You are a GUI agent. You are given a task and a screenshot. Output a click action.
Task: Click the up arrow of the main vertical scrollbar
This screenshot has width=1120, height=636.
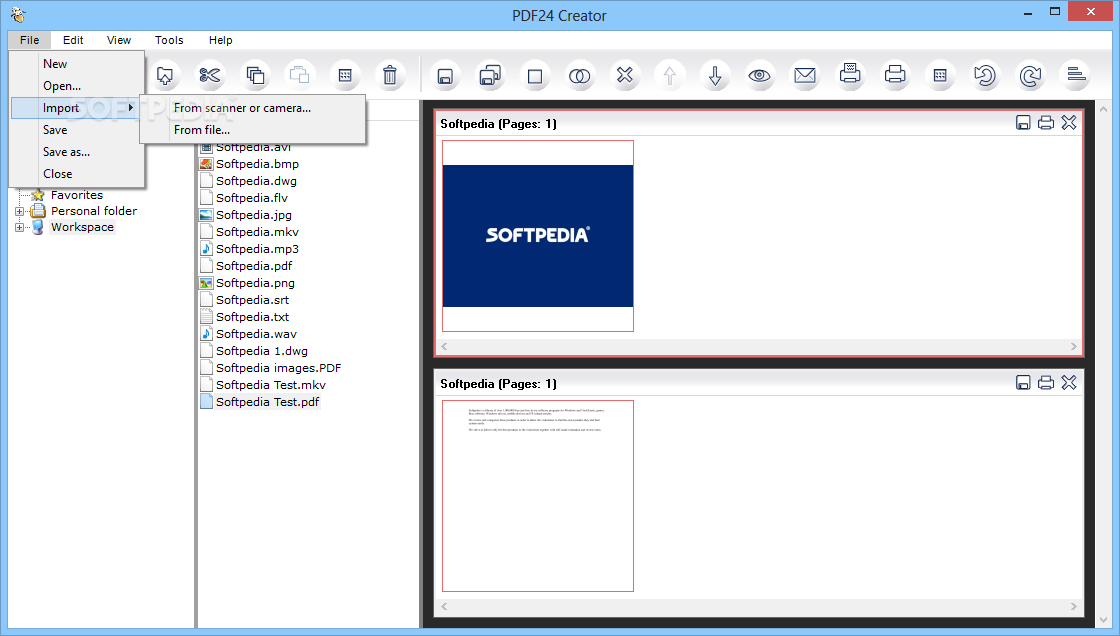tap(1104, 110)
